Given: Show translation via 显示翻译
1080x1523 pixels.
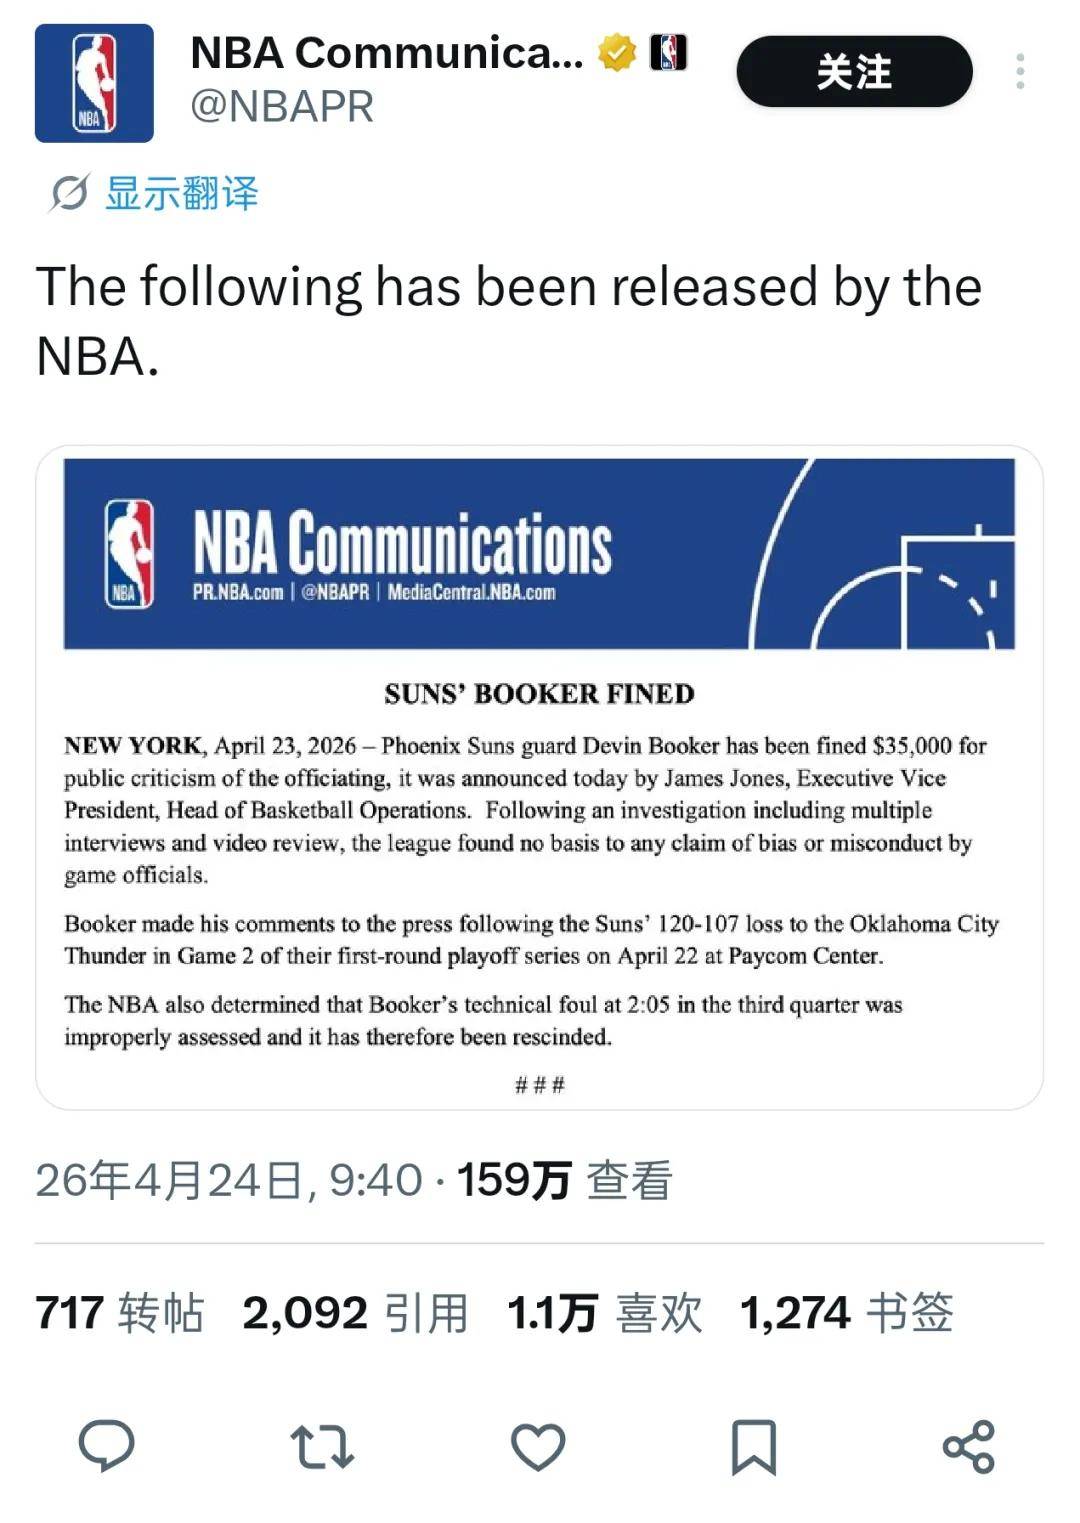Looking at the screenshot, I should pos(181,193).
